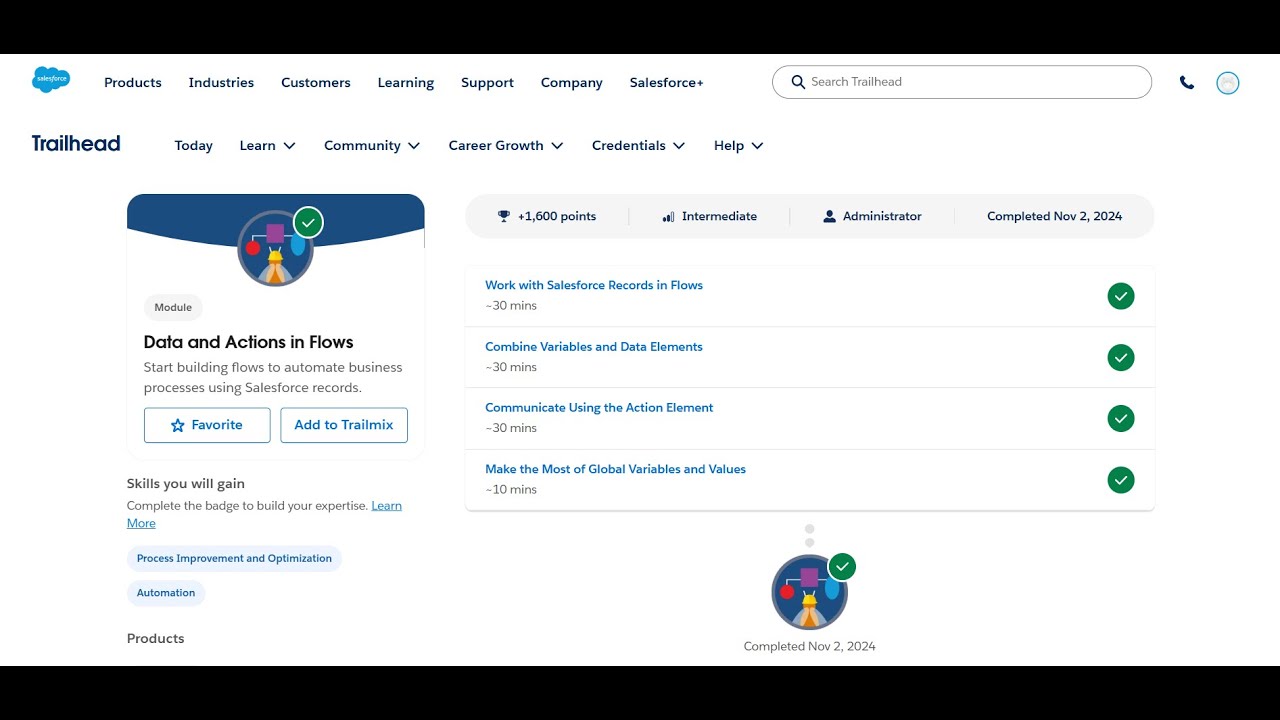Open the Industries menu
Screen dimensions: 1280x720
[x=221, y=83]
